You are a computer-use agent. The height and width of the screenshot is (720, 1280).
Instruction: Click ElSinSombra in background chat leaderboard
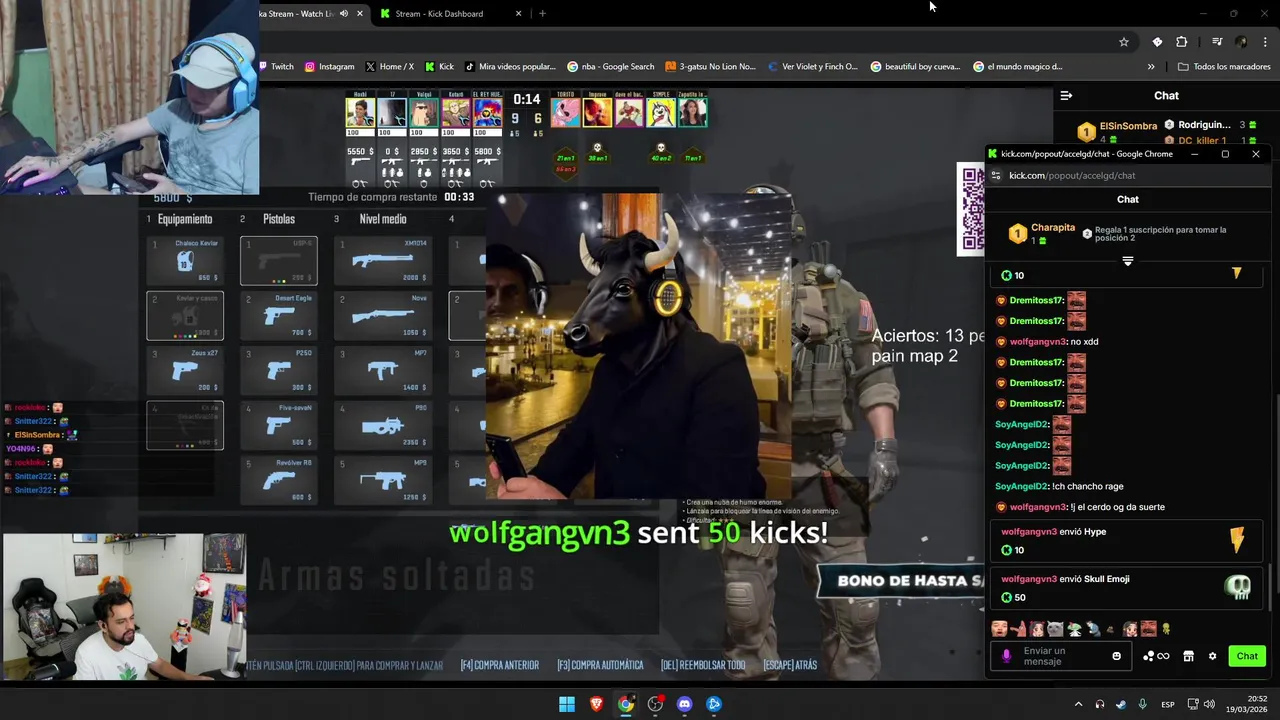coord(1128,126)
